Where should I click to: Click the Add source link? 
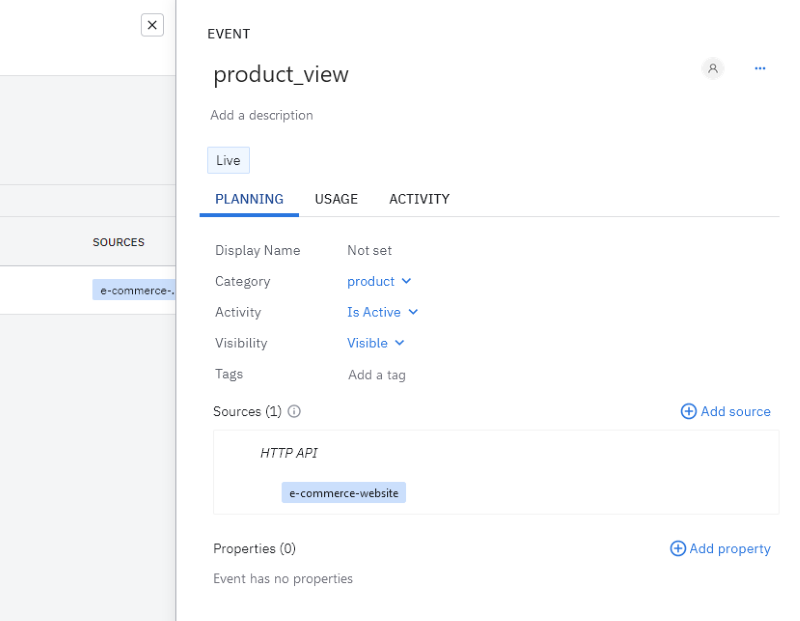click(x=734, y=411)
